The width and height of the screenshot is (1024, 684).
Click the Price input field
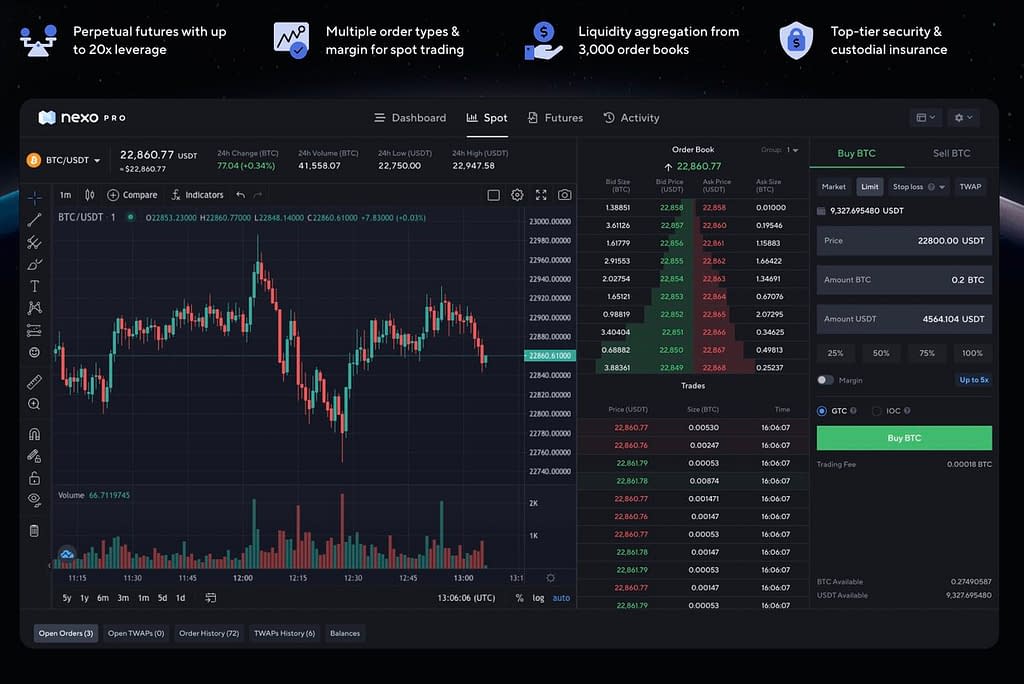click(x=904, y=240)
